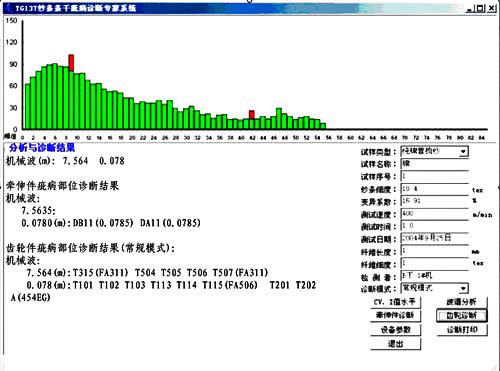Viewport: 500px width, 371px height.
Task: Click the CV, I值水平 button
Action: point(395,302)
